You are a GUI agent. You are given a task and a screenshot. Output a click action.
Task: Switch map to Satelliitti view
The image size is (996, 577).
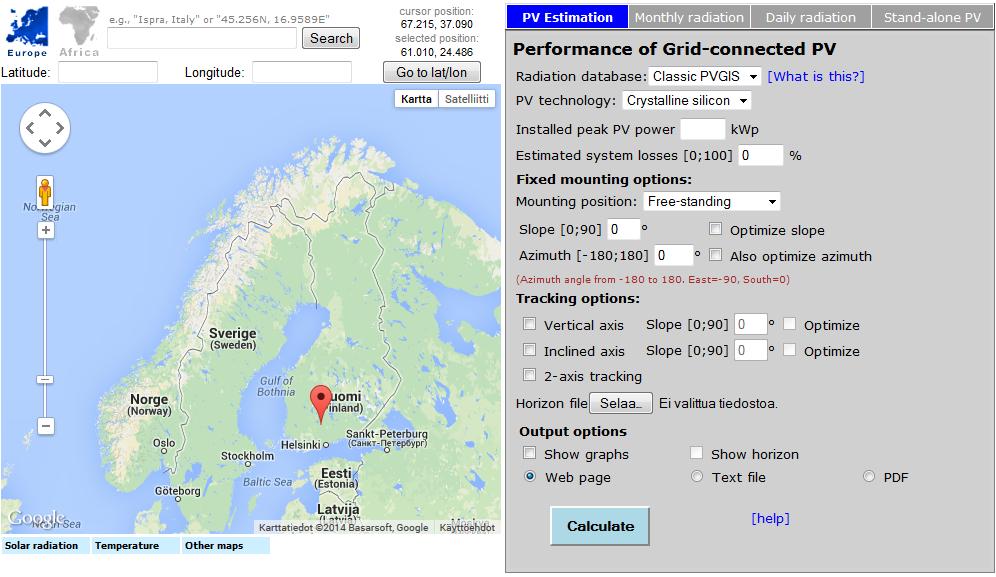(467, 99)
